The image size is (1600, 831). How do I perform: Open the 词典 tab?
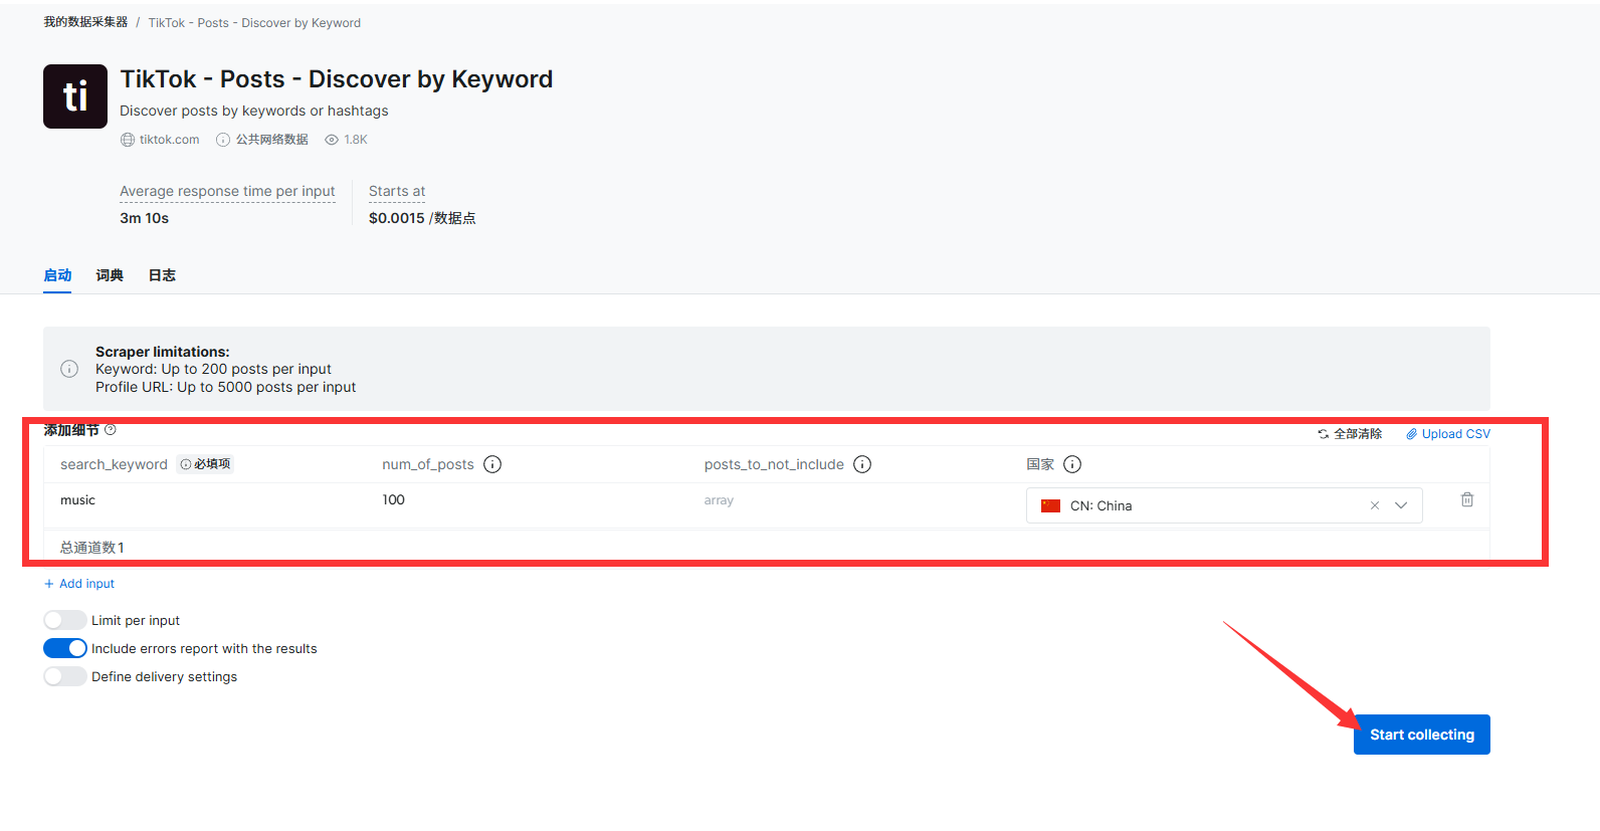click(110, 275)
